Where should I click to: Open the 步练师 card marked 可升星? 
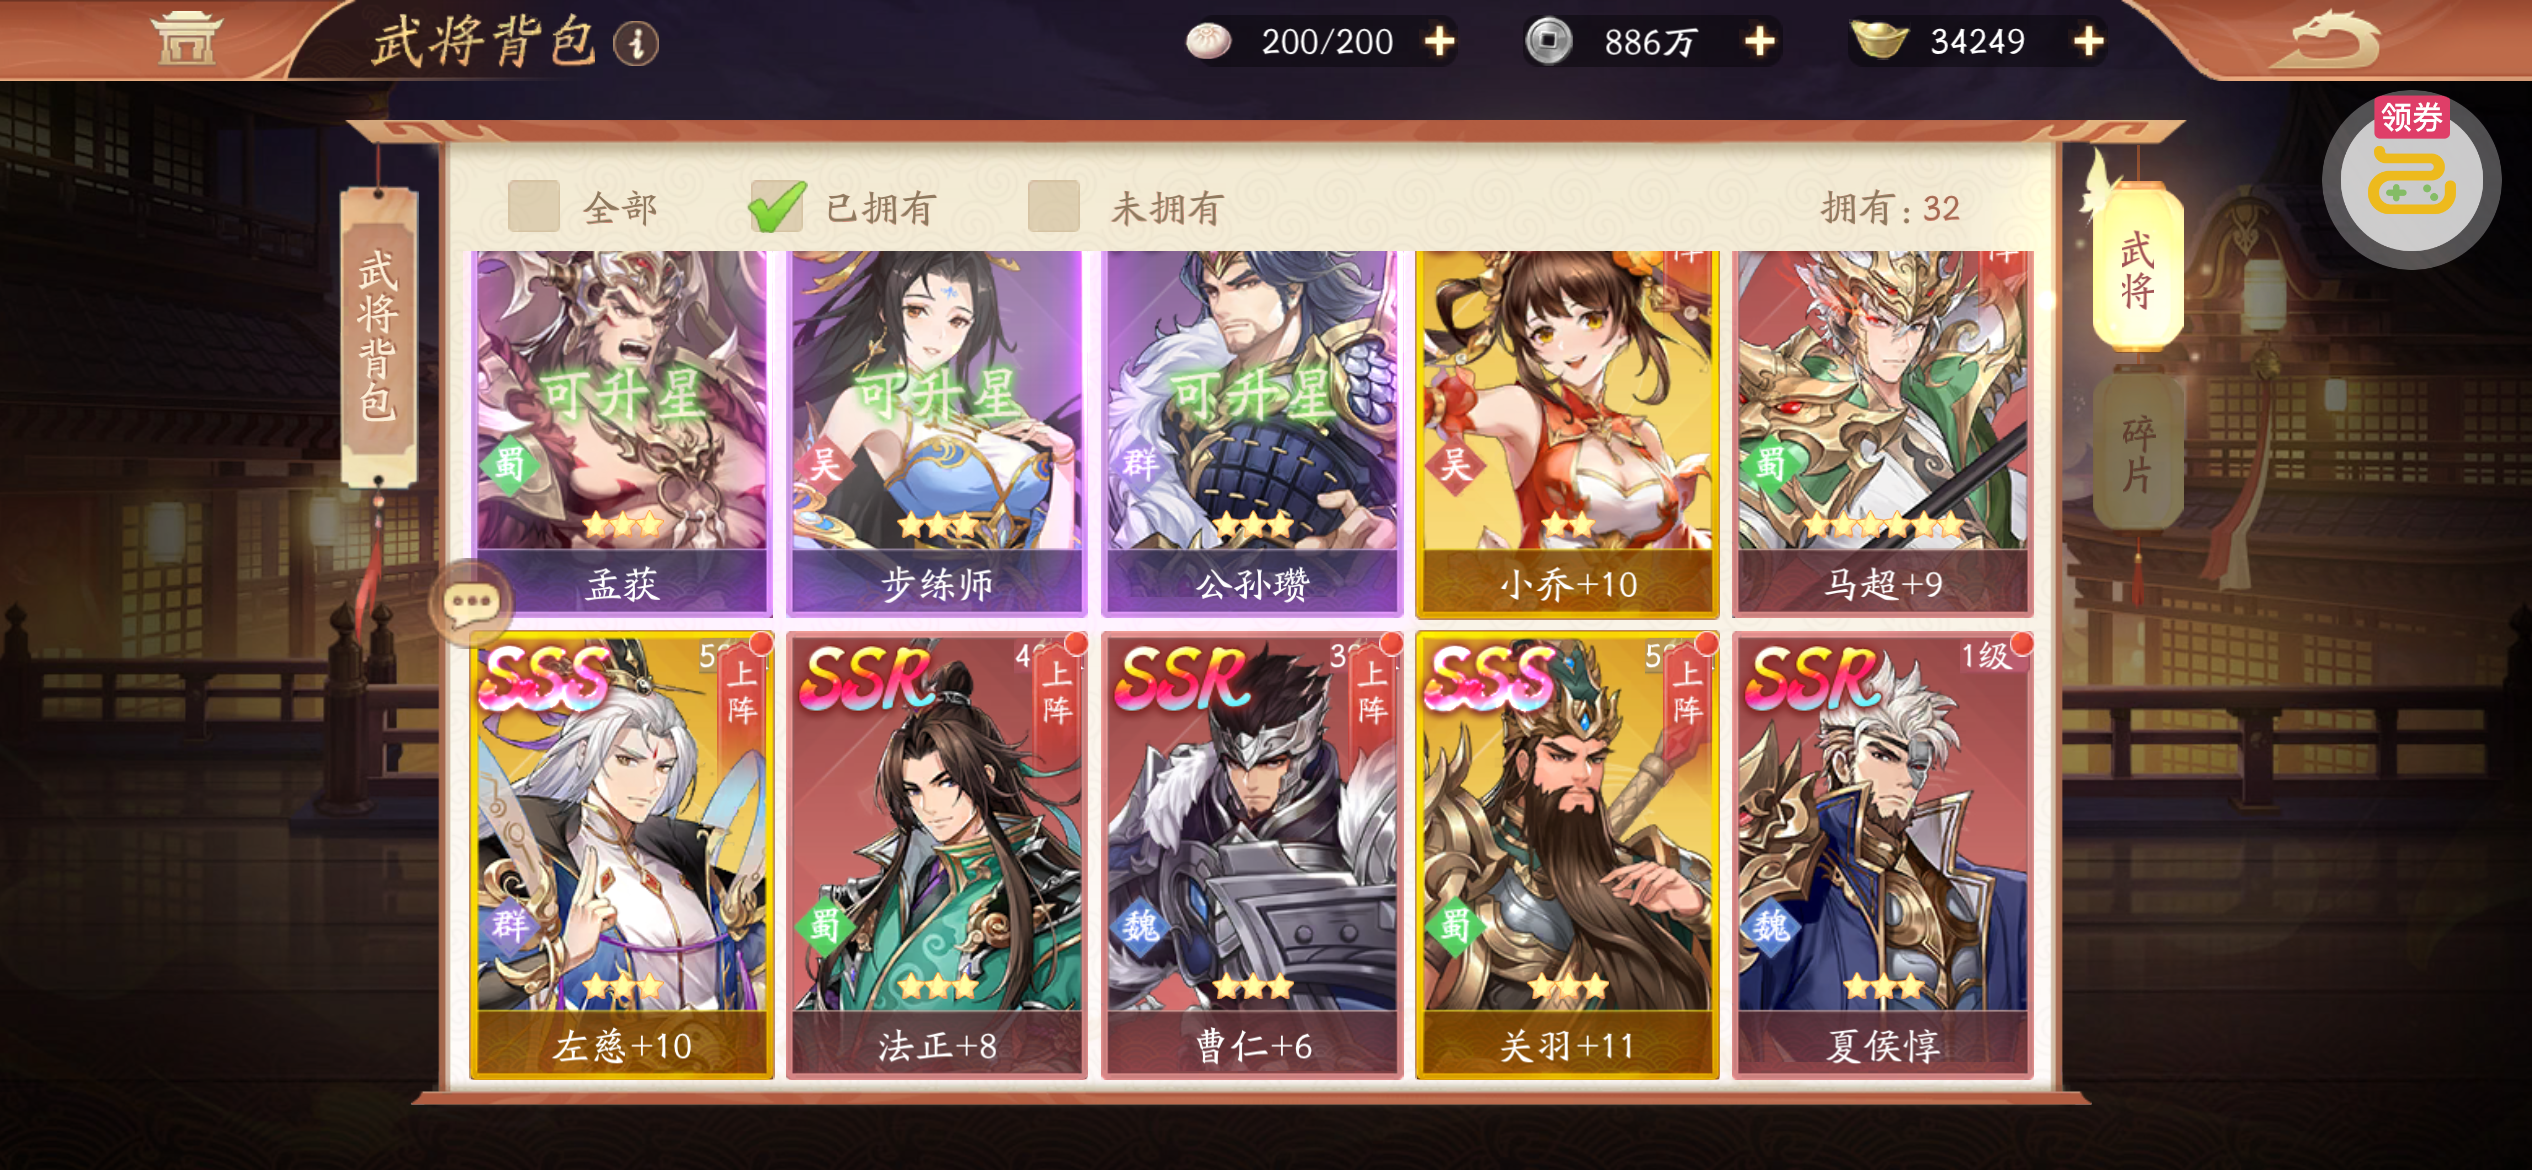click(937, 433)
